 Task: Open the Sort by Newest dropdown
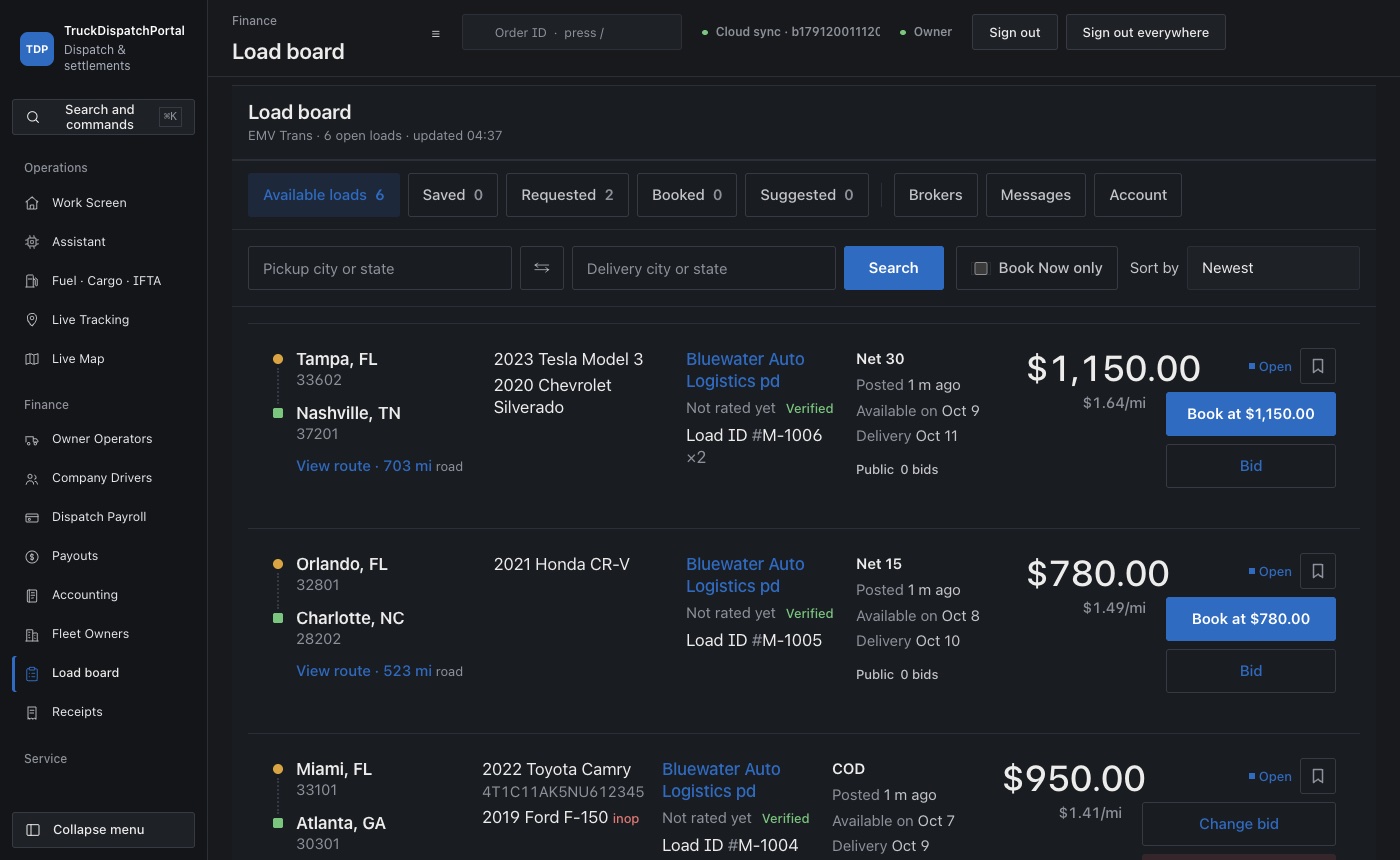[1273, 268]
